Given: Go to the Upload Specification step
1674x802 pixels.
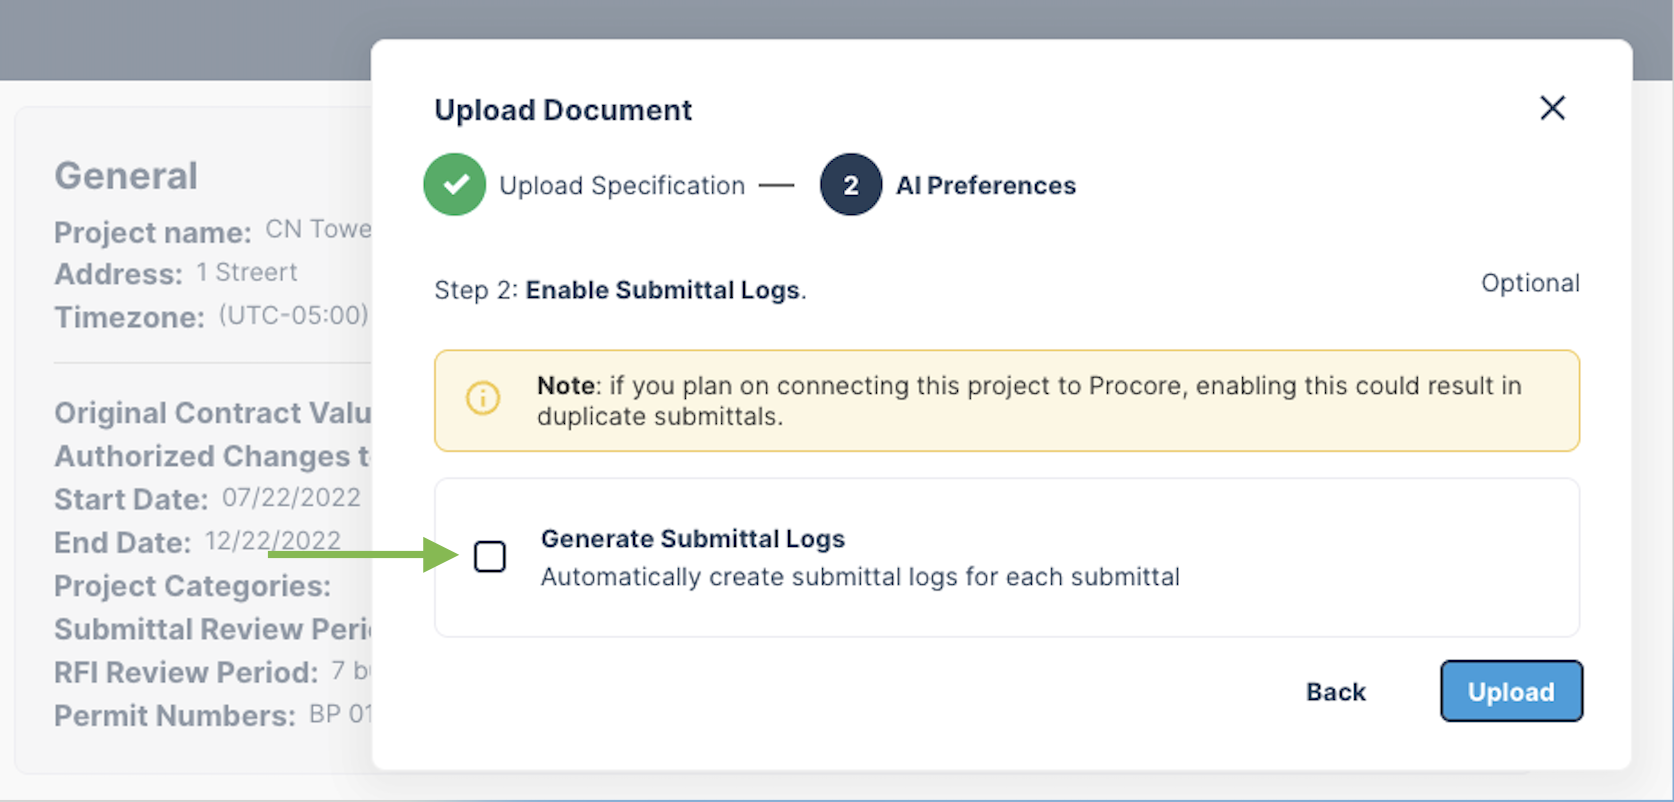Looking at the screenshot, I should (x=621, y=186).
